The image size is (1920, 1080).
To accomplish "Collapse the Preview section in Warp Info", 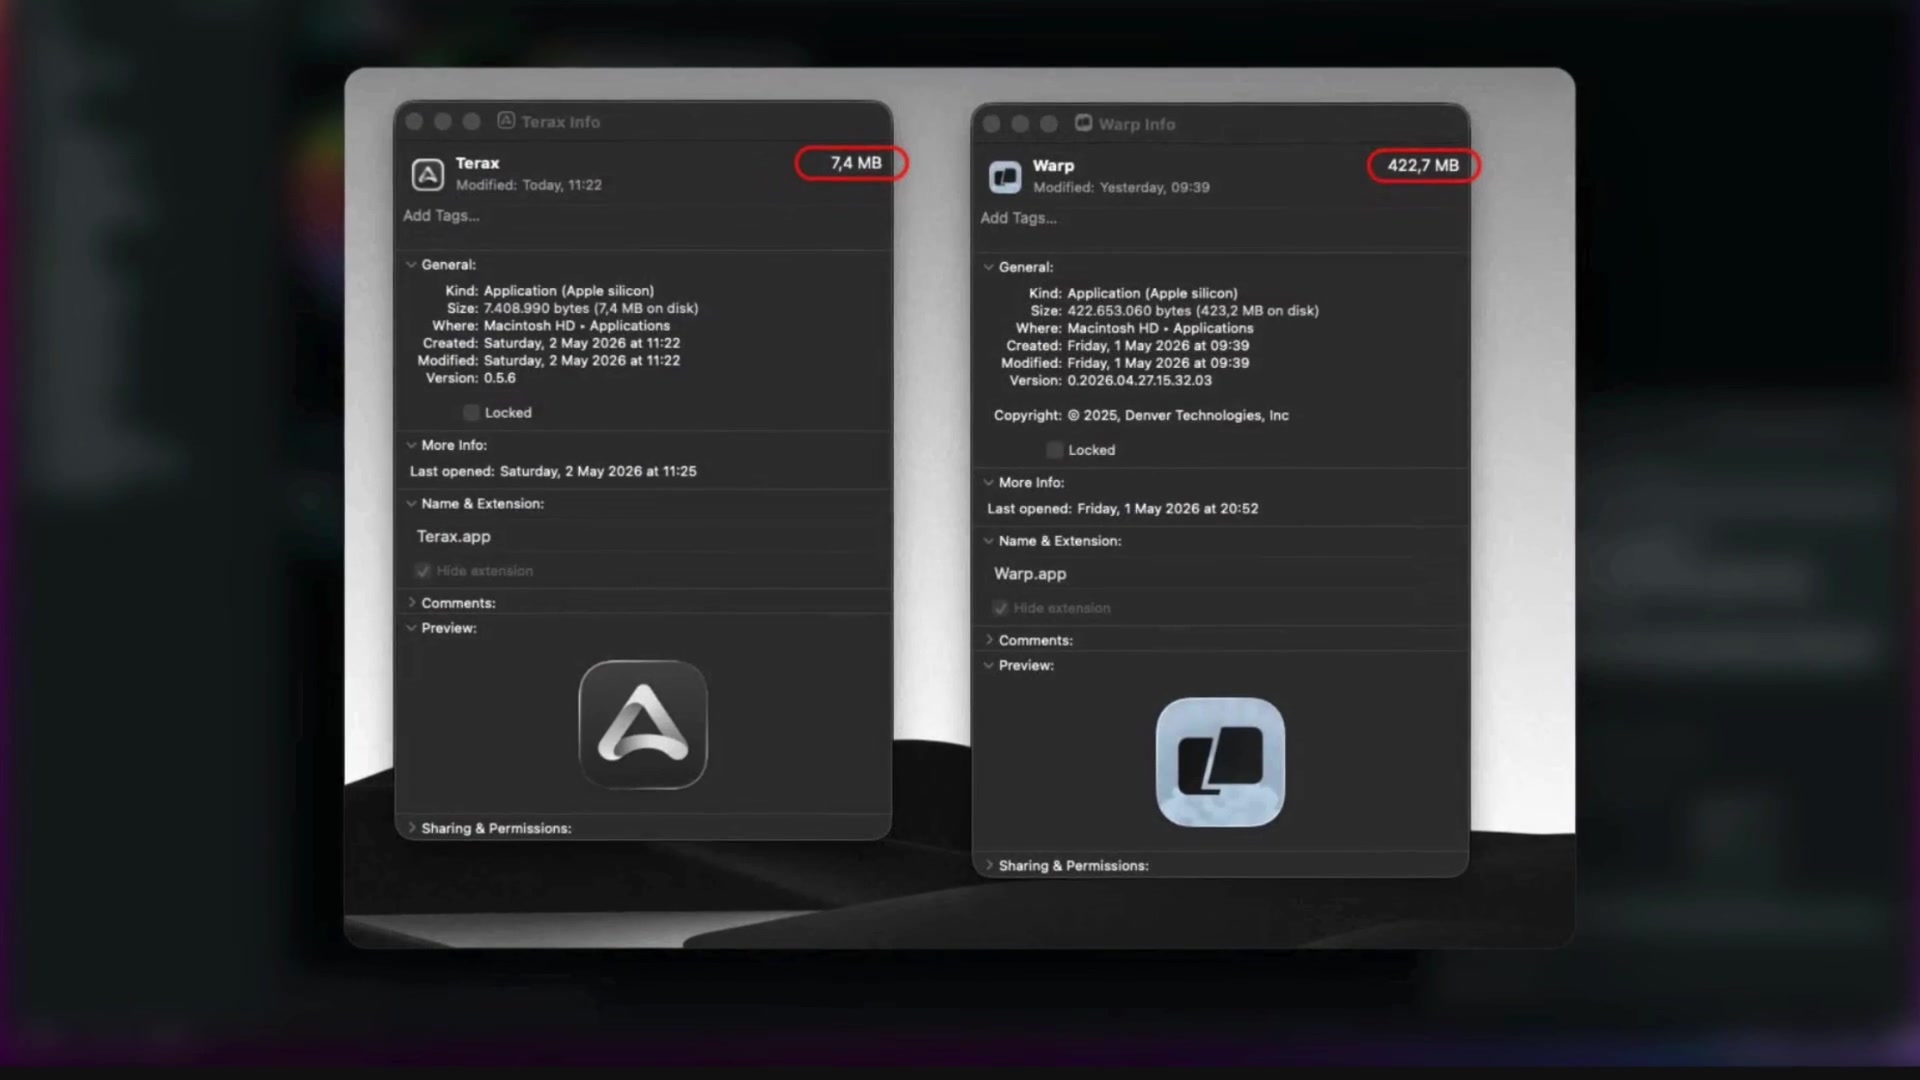I will click(988, 665).
